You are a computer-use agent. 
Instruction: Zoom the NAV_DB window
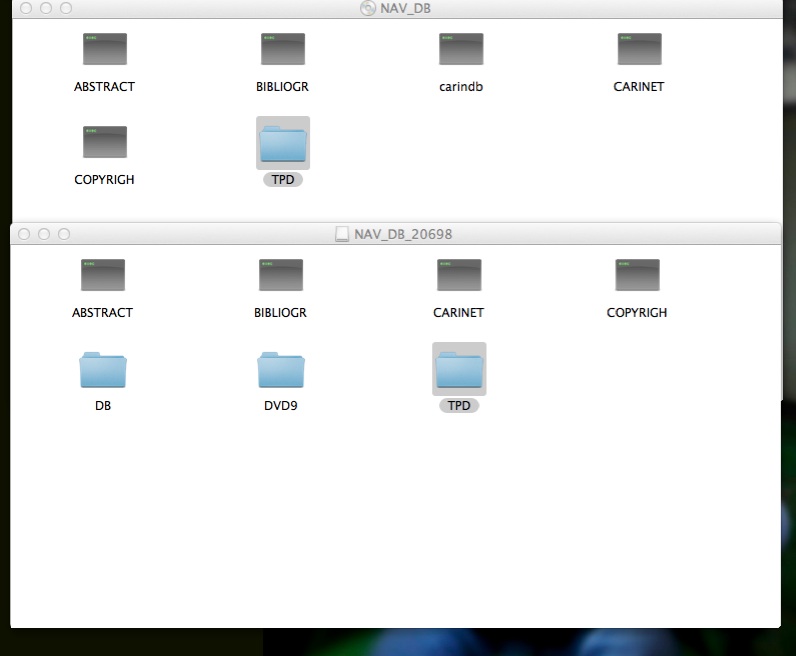pos(66,8)
